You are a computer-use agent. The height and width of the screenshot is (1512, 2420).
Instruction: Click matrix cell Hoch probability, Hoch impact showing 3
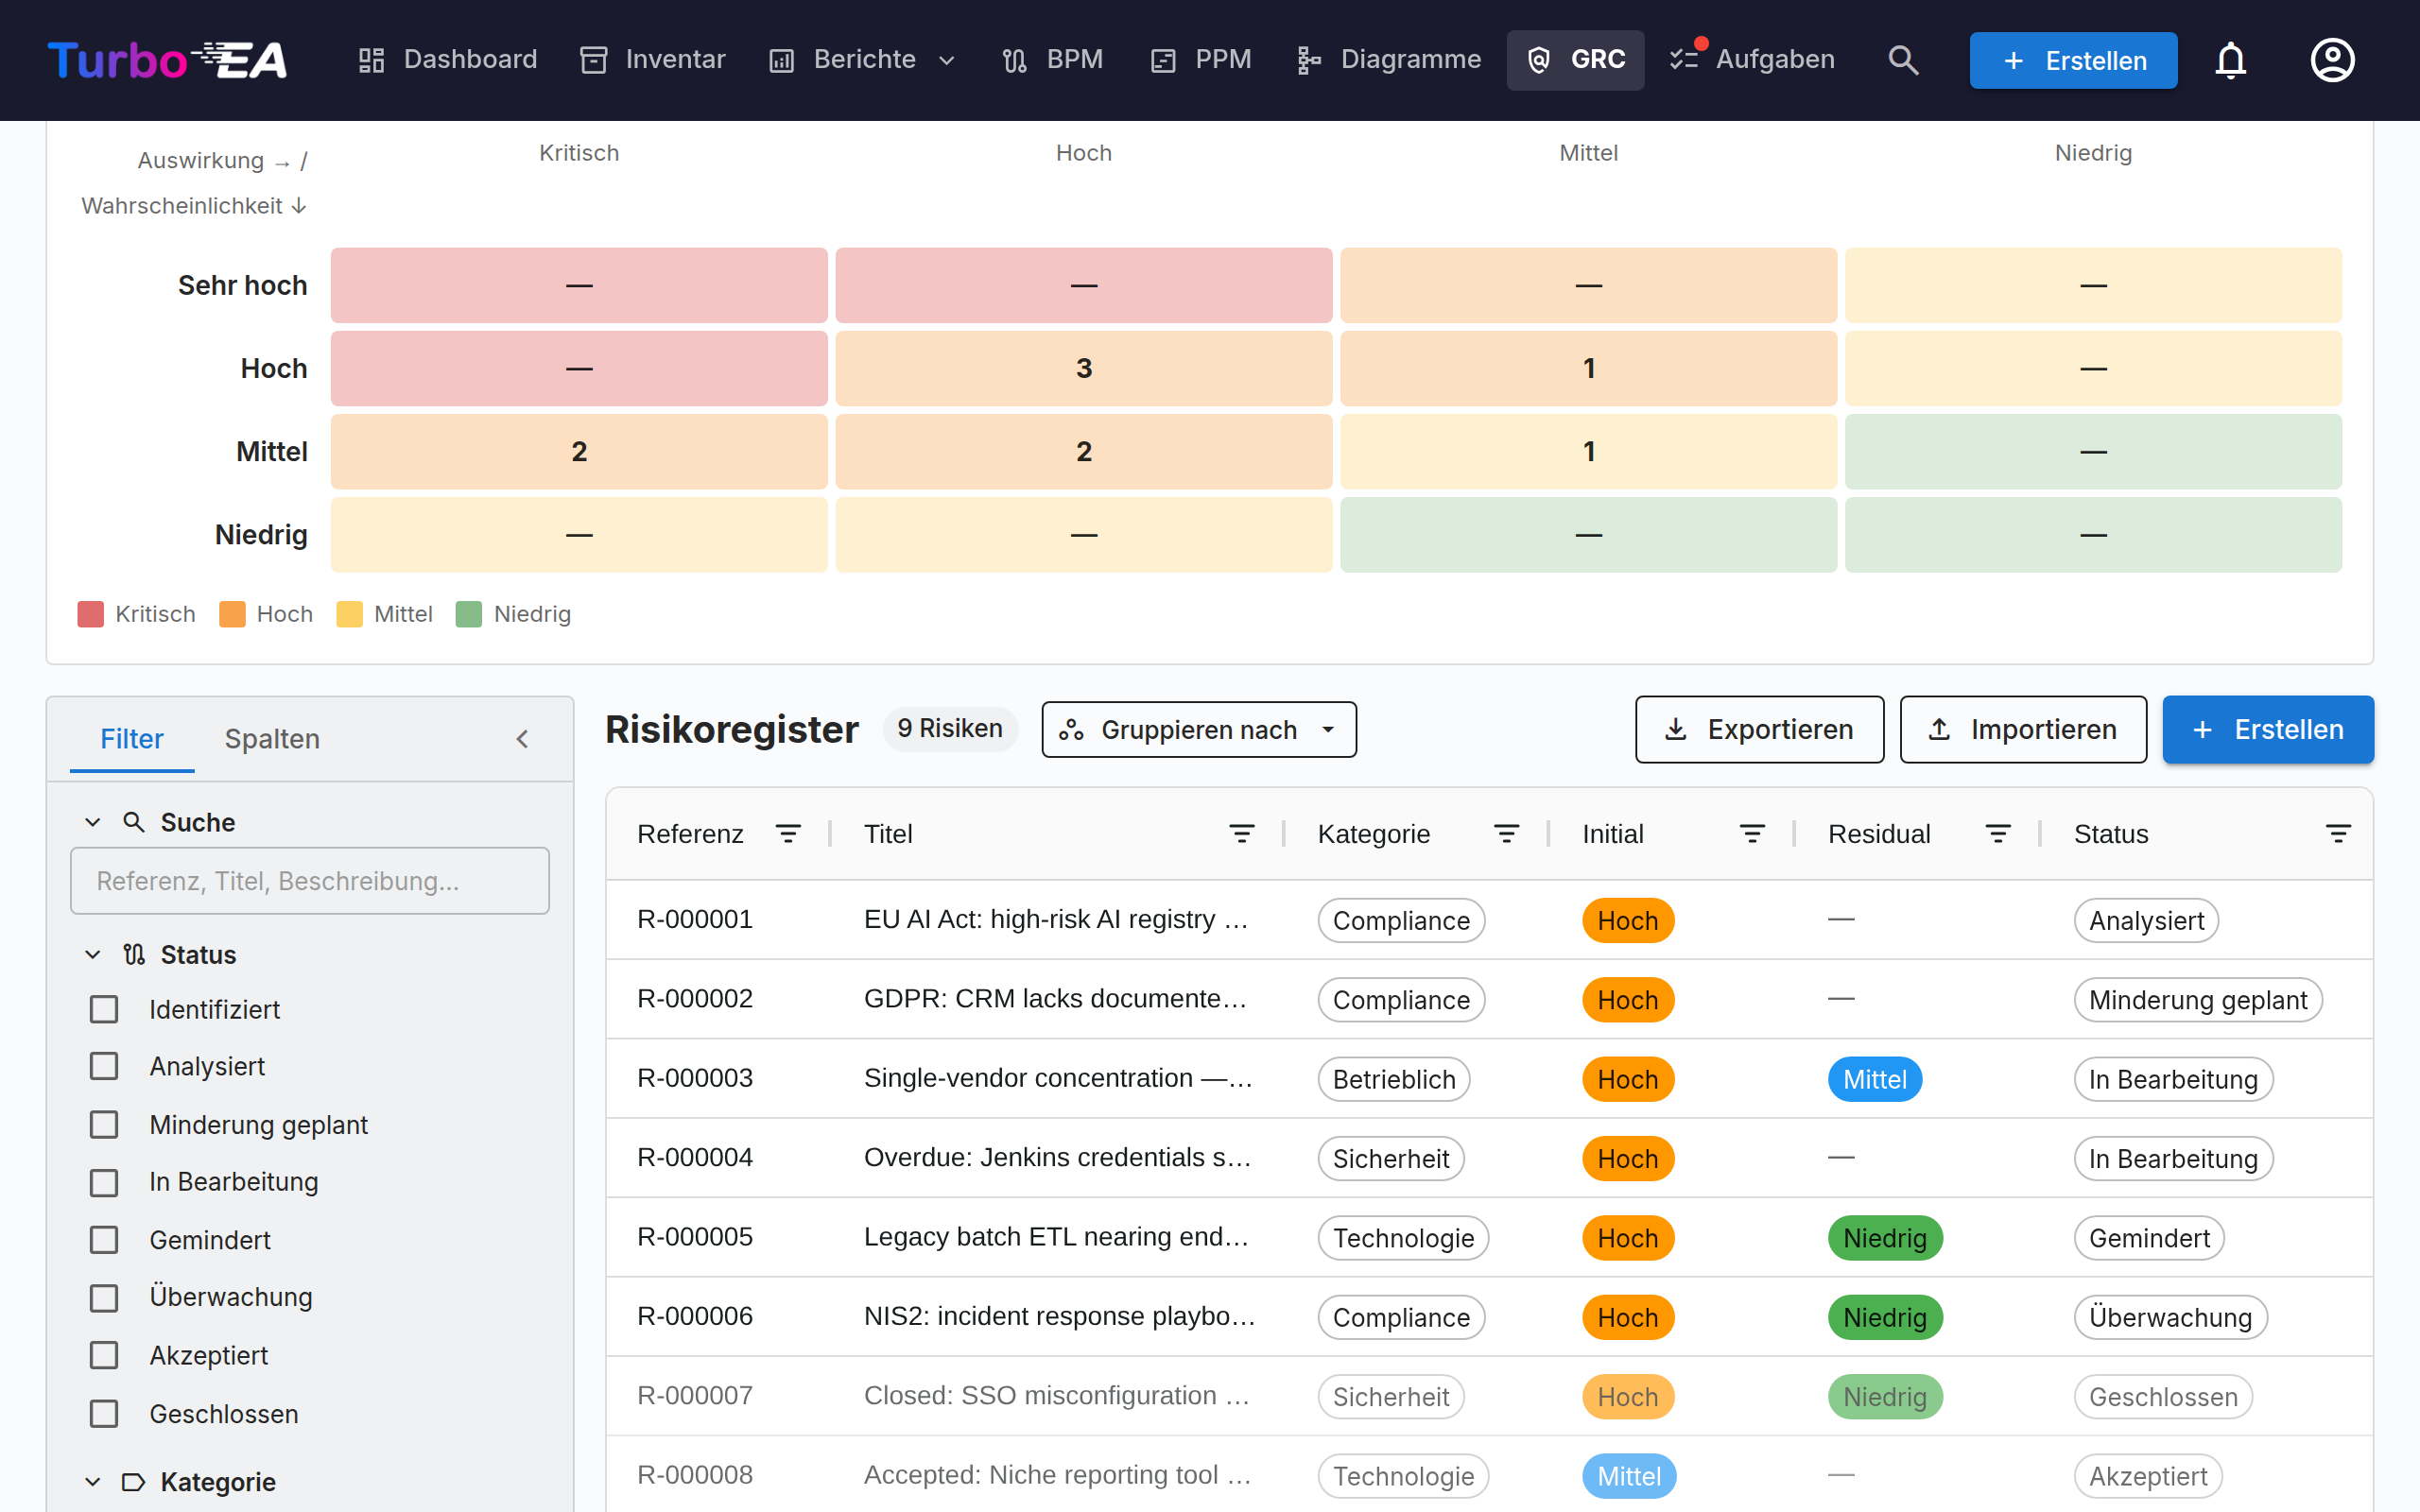(1084, 368)
